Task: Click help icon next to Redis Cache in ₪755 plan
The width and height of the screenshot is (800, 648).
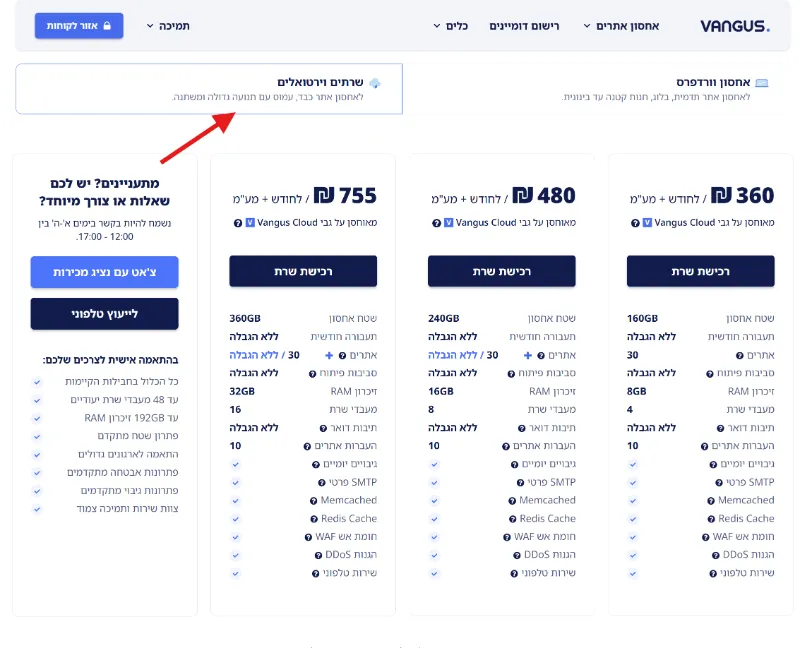Action: [x=314, y=519]
